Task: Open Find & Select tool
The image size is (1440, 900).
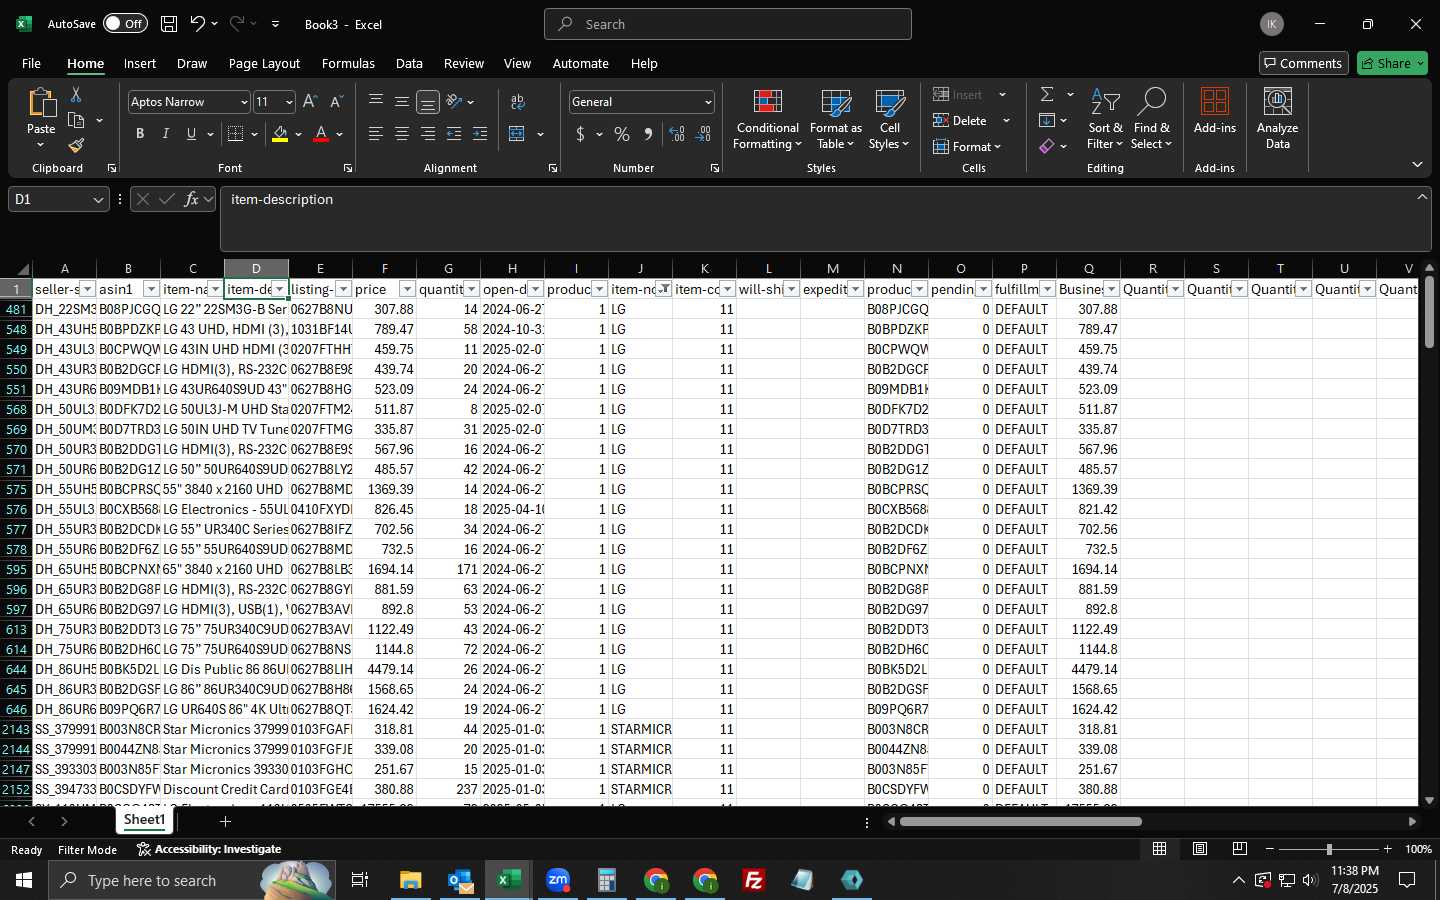Action: [1151, 120]
